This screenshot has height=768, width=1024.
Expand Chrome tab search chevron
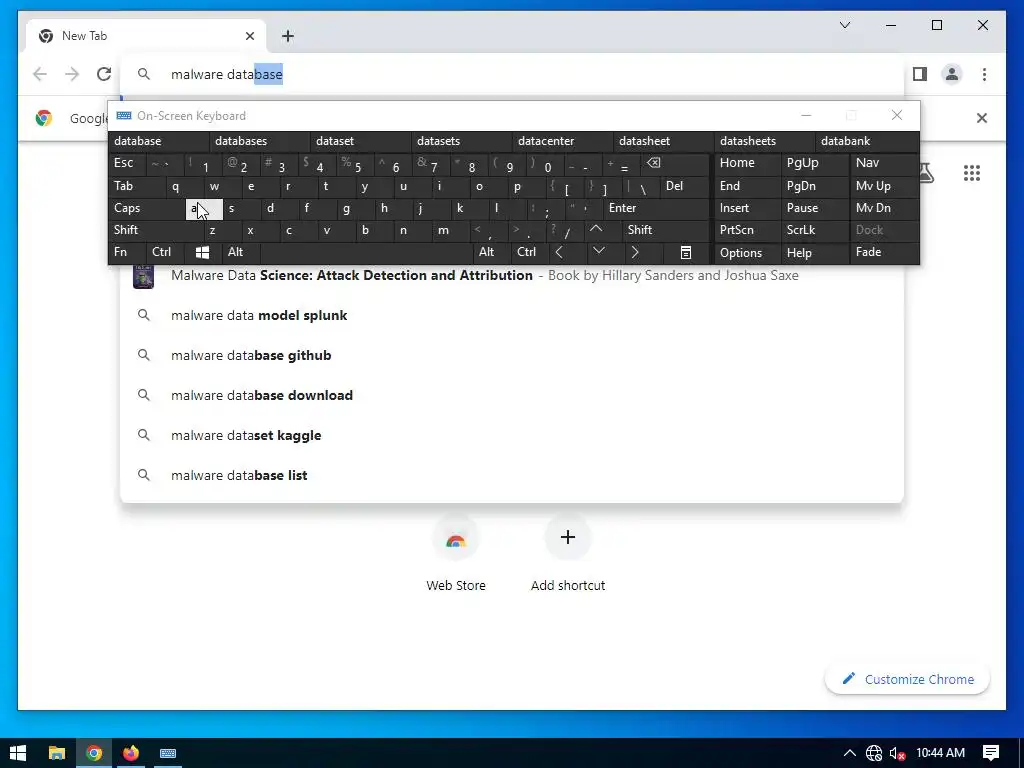point(845,25)
